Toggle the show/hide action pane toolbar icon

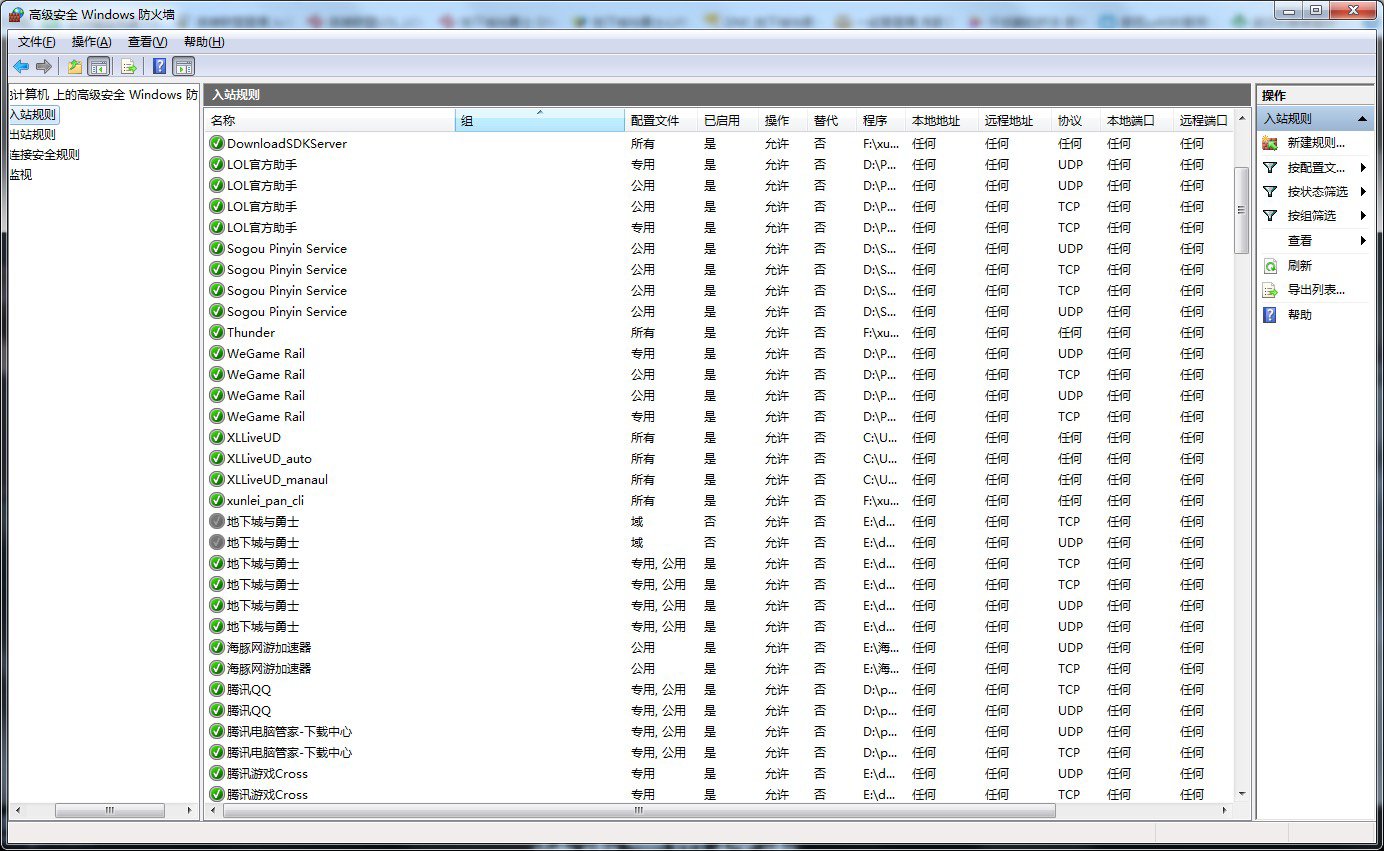pos(183,67)
